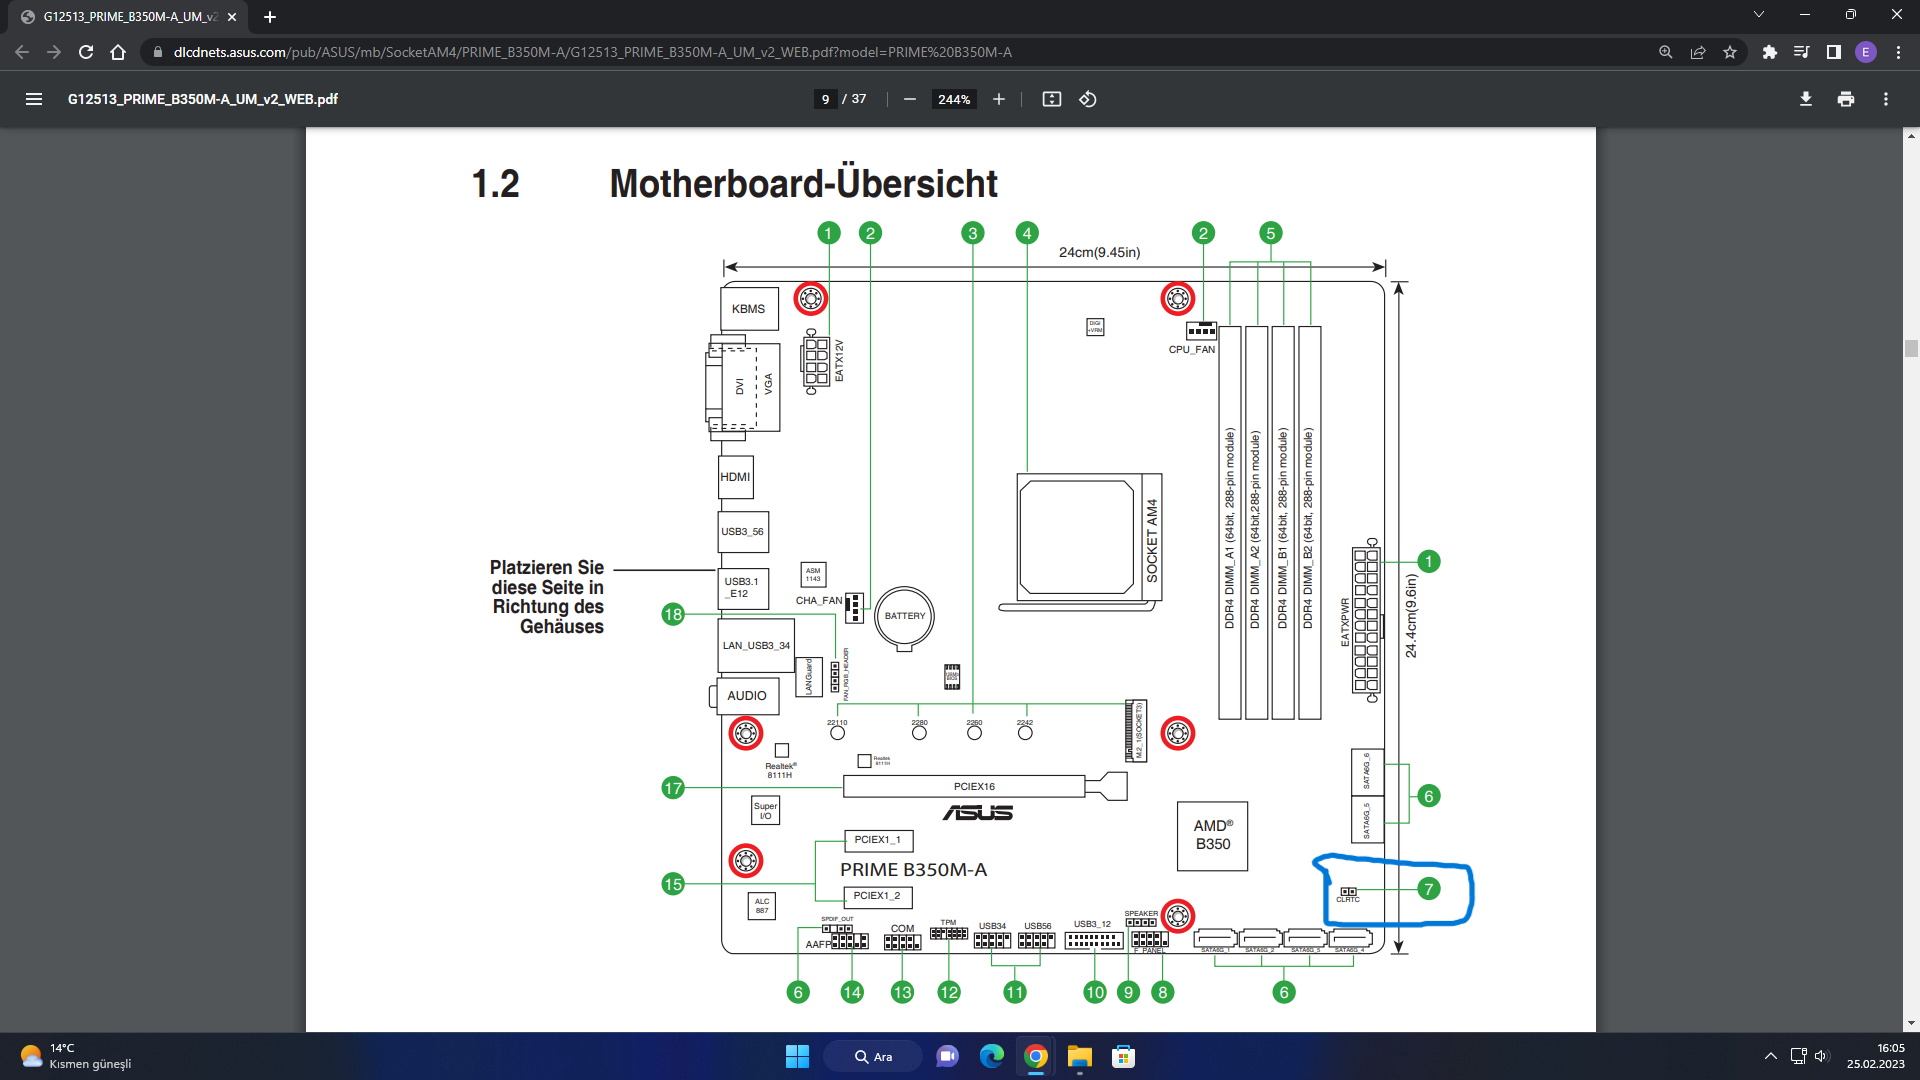This screenshot has height=1080, width=1920.
Task: Download the PDF file
Action: click(1805, 99)
